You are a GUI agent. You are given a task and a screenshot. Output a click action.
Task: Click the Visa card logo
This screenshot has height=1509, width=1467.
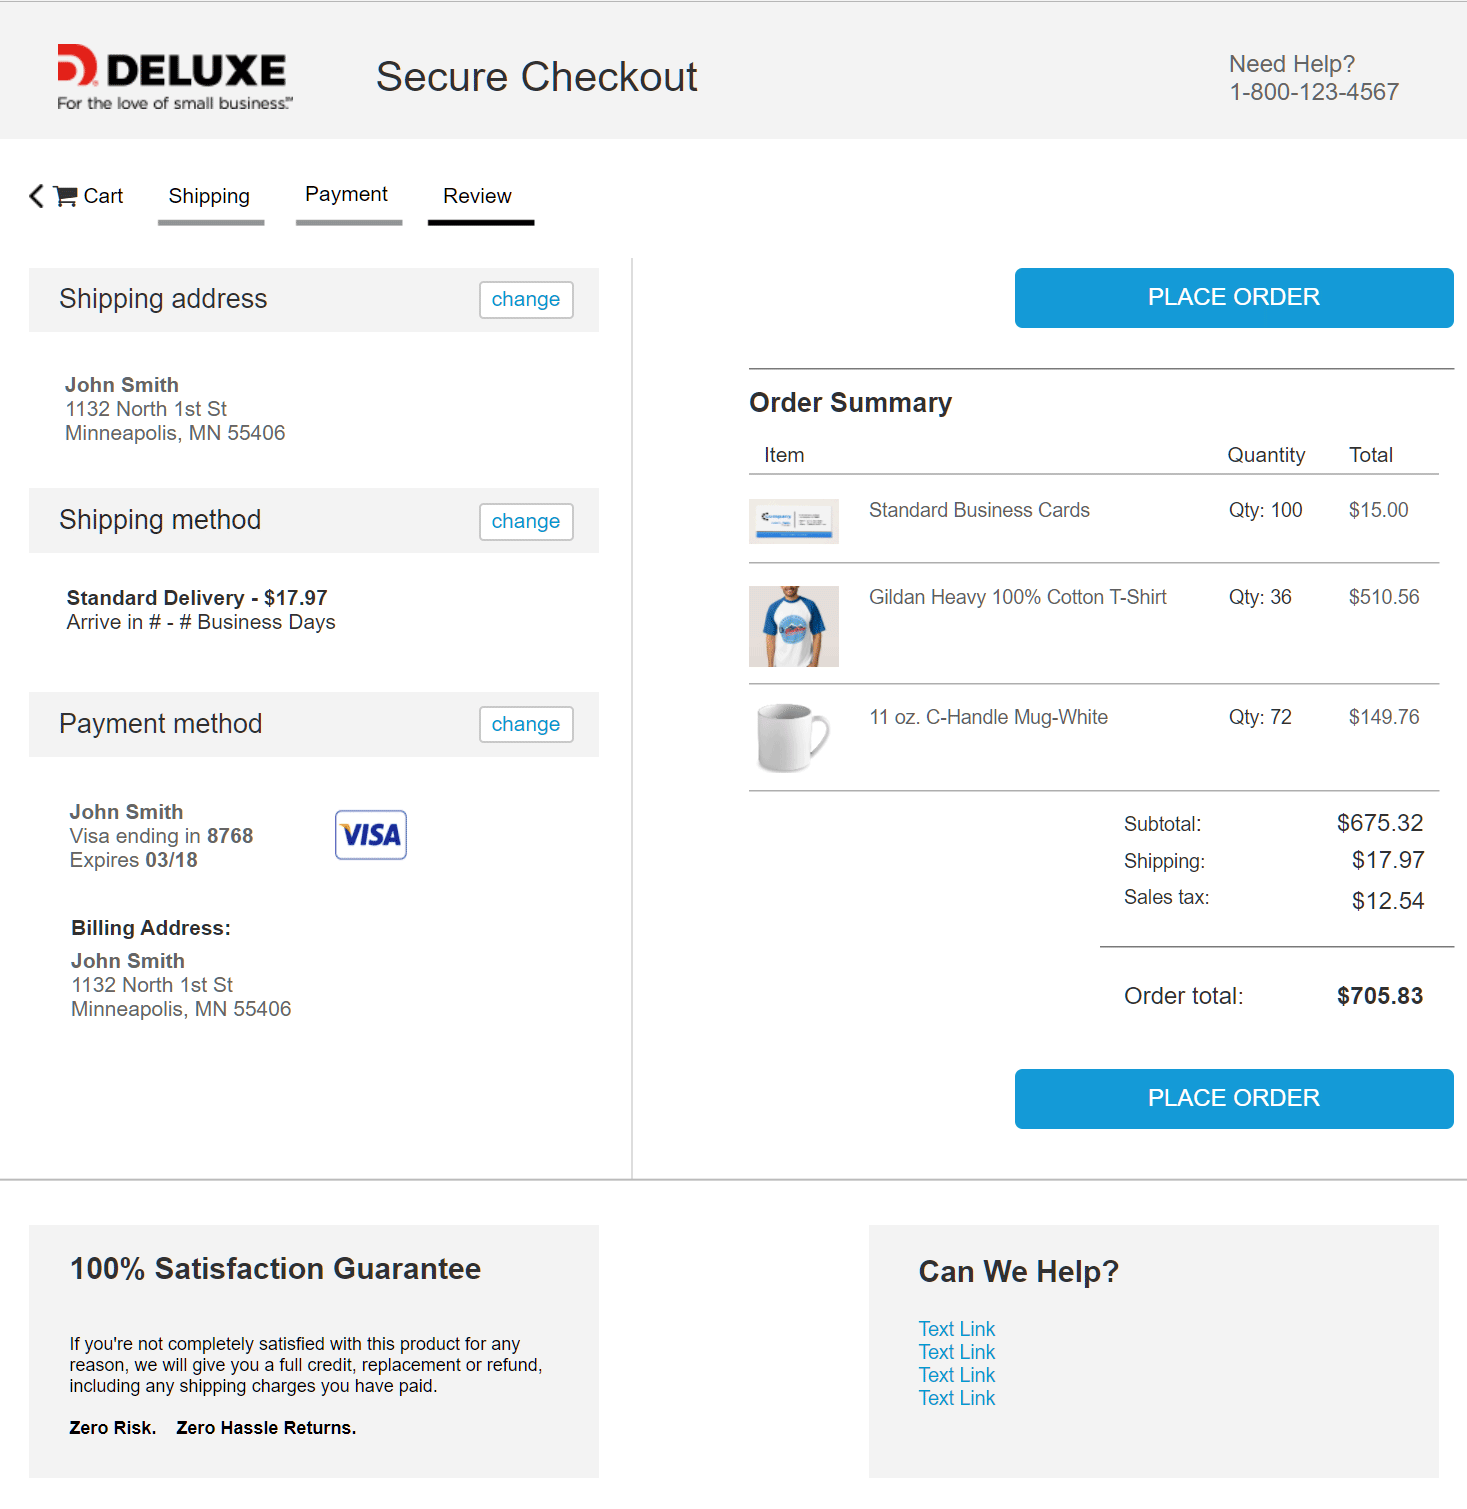coord(370,835)
